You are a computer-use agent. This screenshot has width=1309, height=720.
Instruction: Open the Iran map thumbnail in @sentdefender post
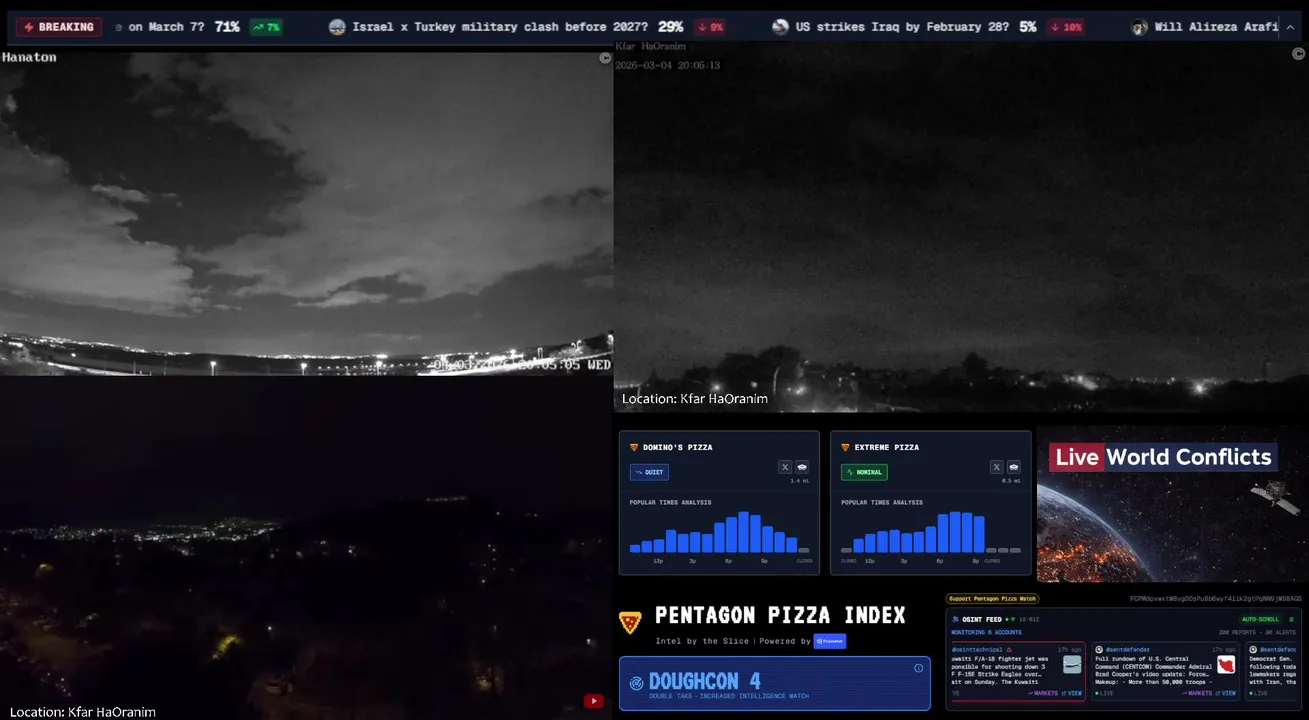coord(1226,664)
